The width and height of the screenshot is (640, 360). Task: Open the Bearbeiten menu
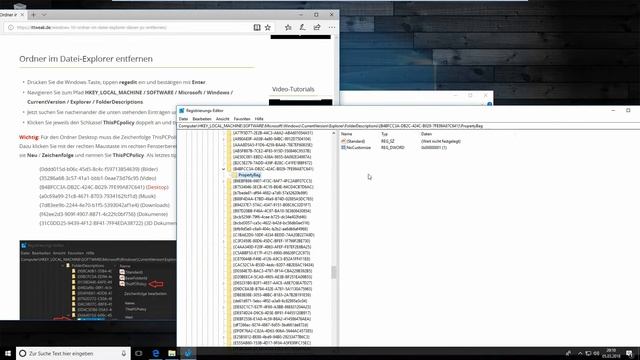(x=202, y=119)
